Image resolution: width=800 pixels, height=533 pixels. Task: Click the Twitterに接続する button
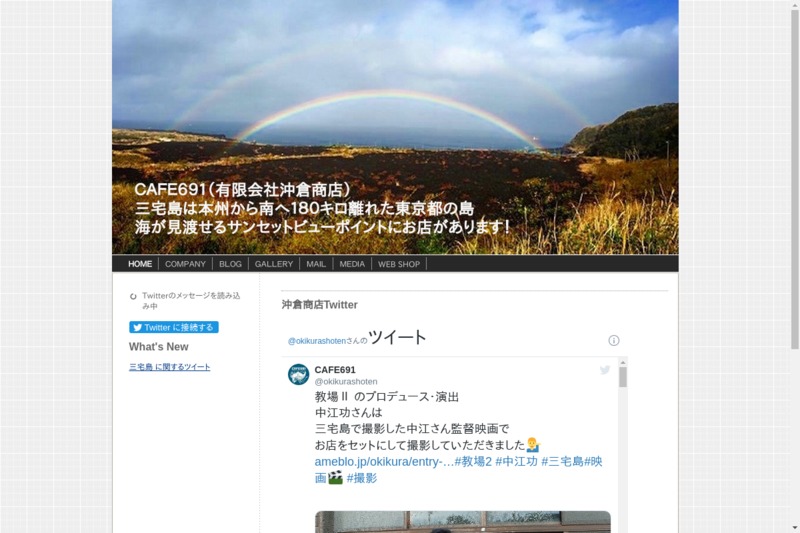[x=174, y=327]
